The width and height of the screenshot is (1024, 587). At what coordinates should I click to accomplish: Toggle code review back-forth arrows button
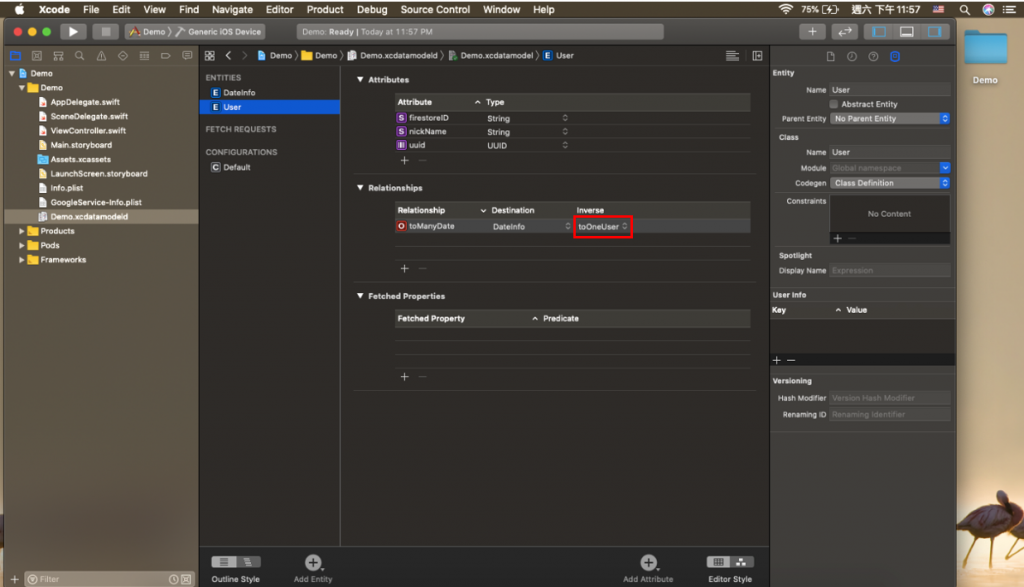[844, 31]
